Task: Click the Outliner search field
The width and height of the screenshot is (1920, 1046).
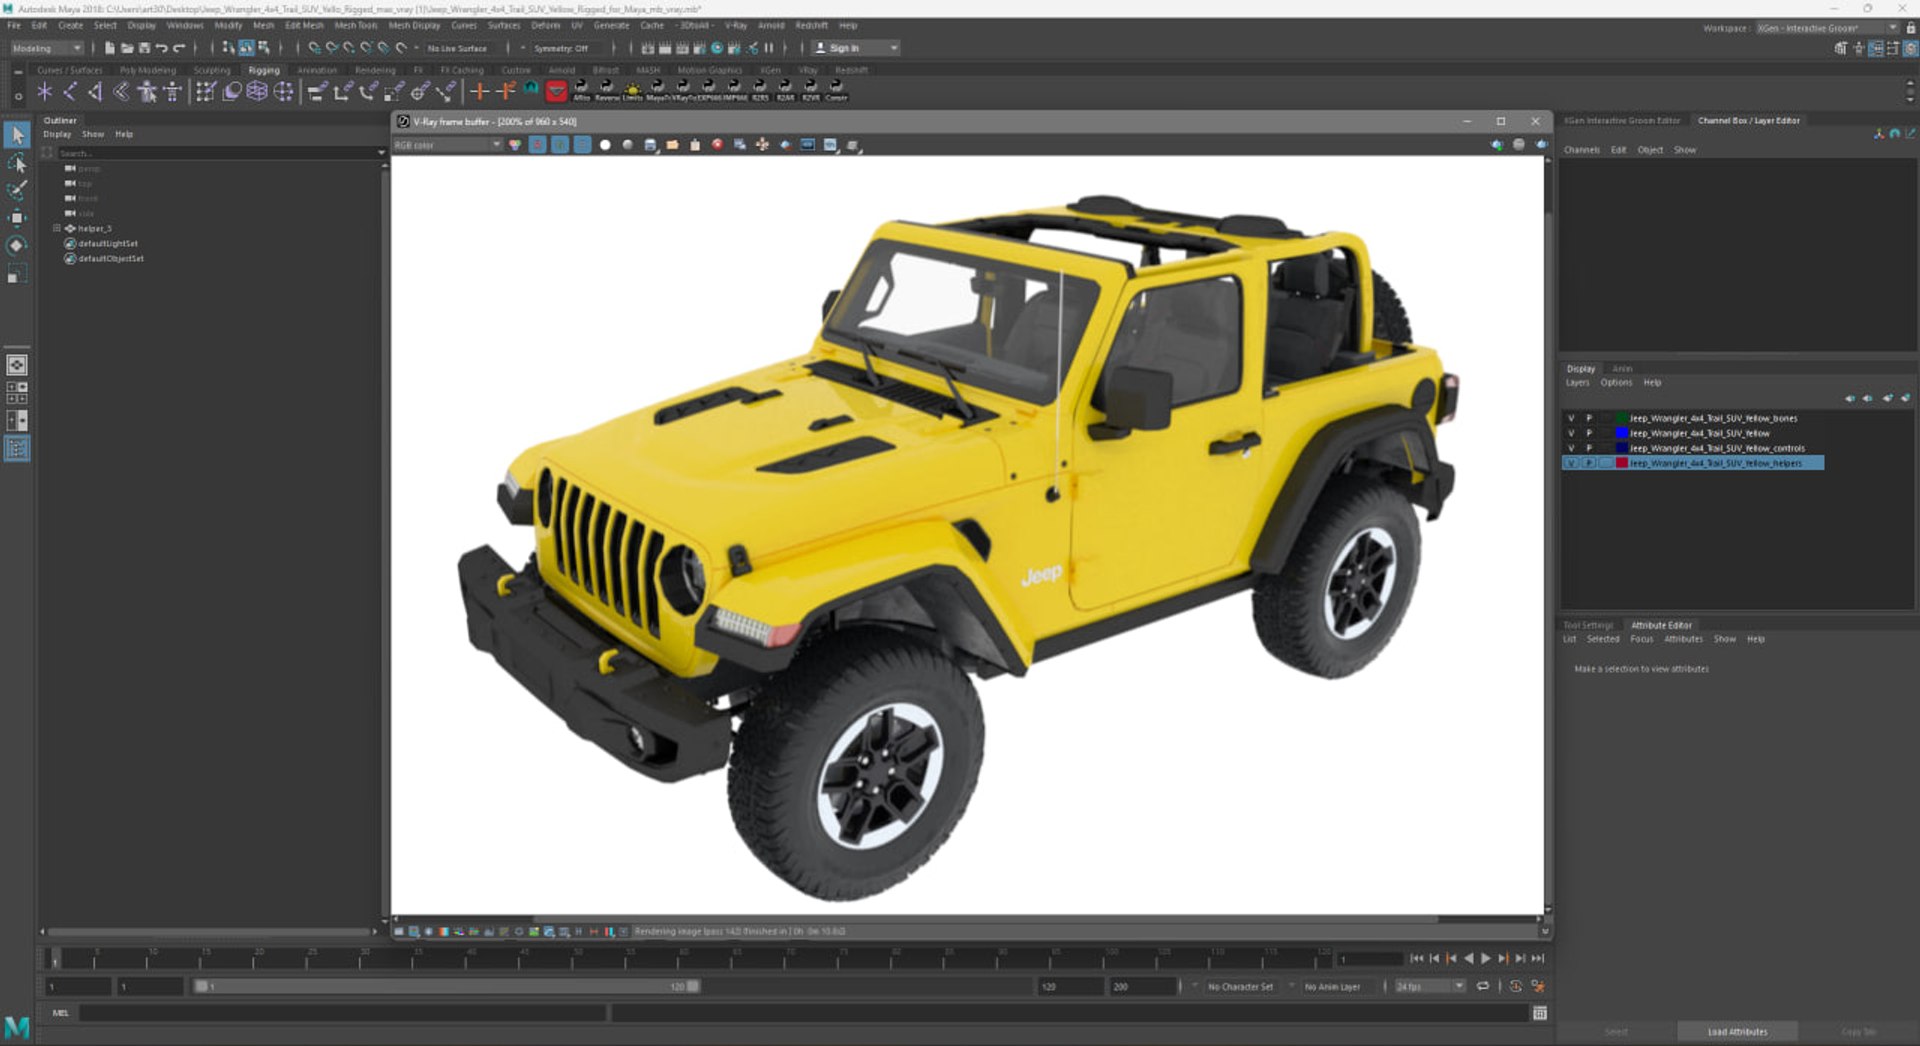Action: click(x=215, y=153)
